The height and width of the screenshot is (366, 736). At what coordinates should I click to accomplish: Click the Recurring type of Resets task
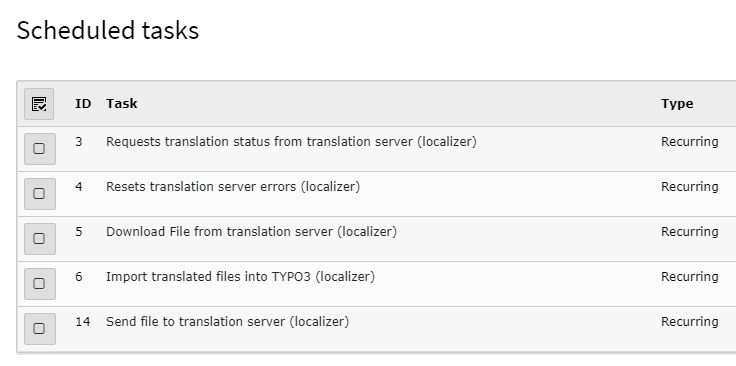tap(690, 187)
